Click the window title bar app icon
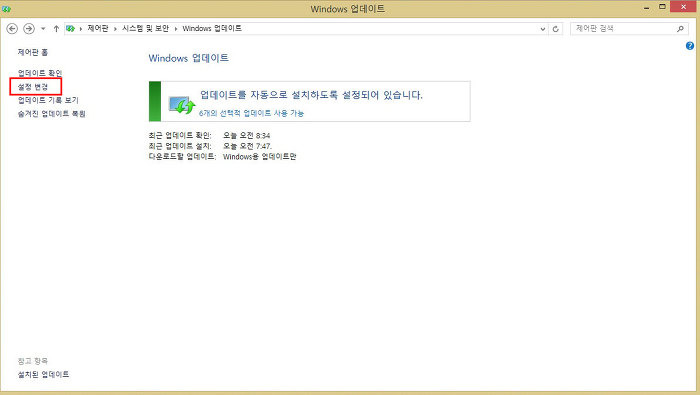This screenshot has height=395, width=700. tap(6, 8)
